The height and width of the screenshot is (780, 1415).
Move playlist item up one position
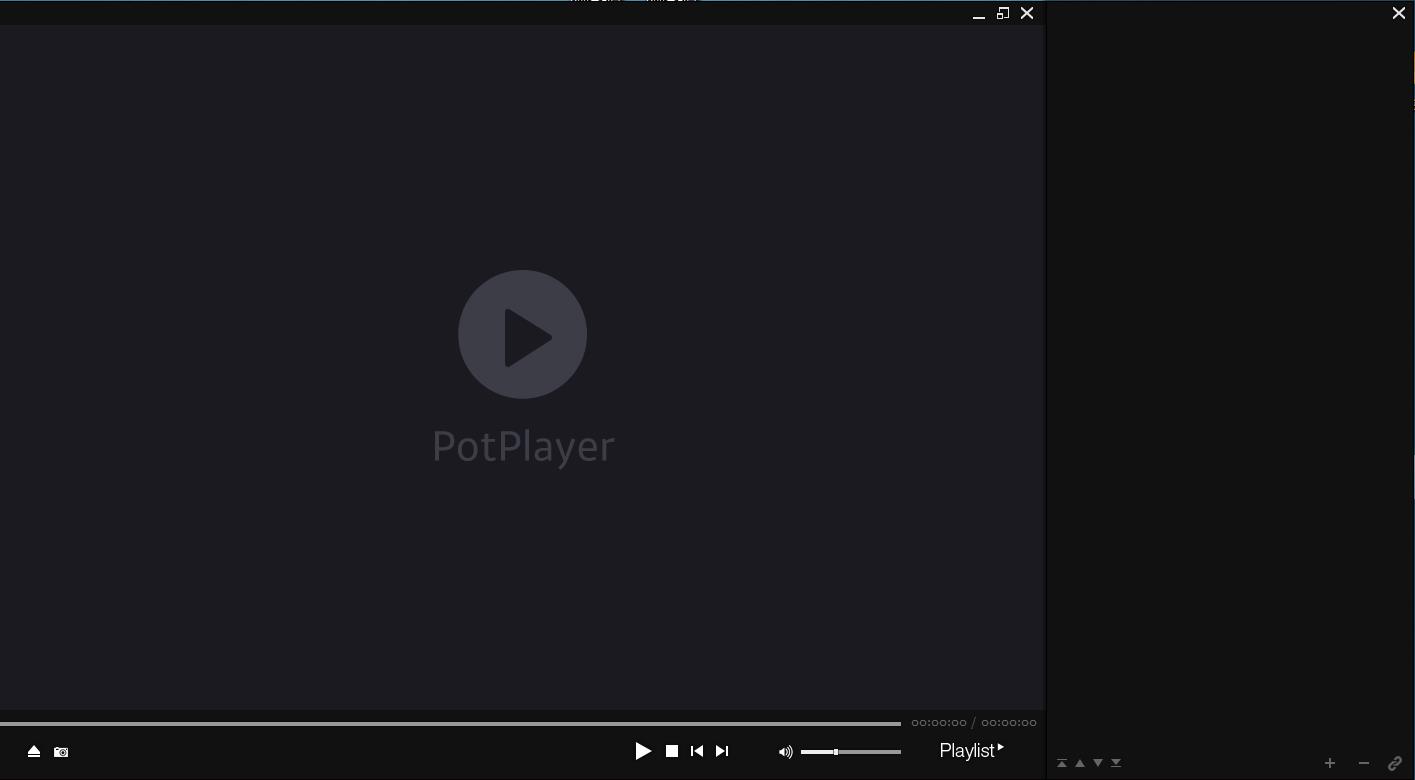coord(1080,763)
